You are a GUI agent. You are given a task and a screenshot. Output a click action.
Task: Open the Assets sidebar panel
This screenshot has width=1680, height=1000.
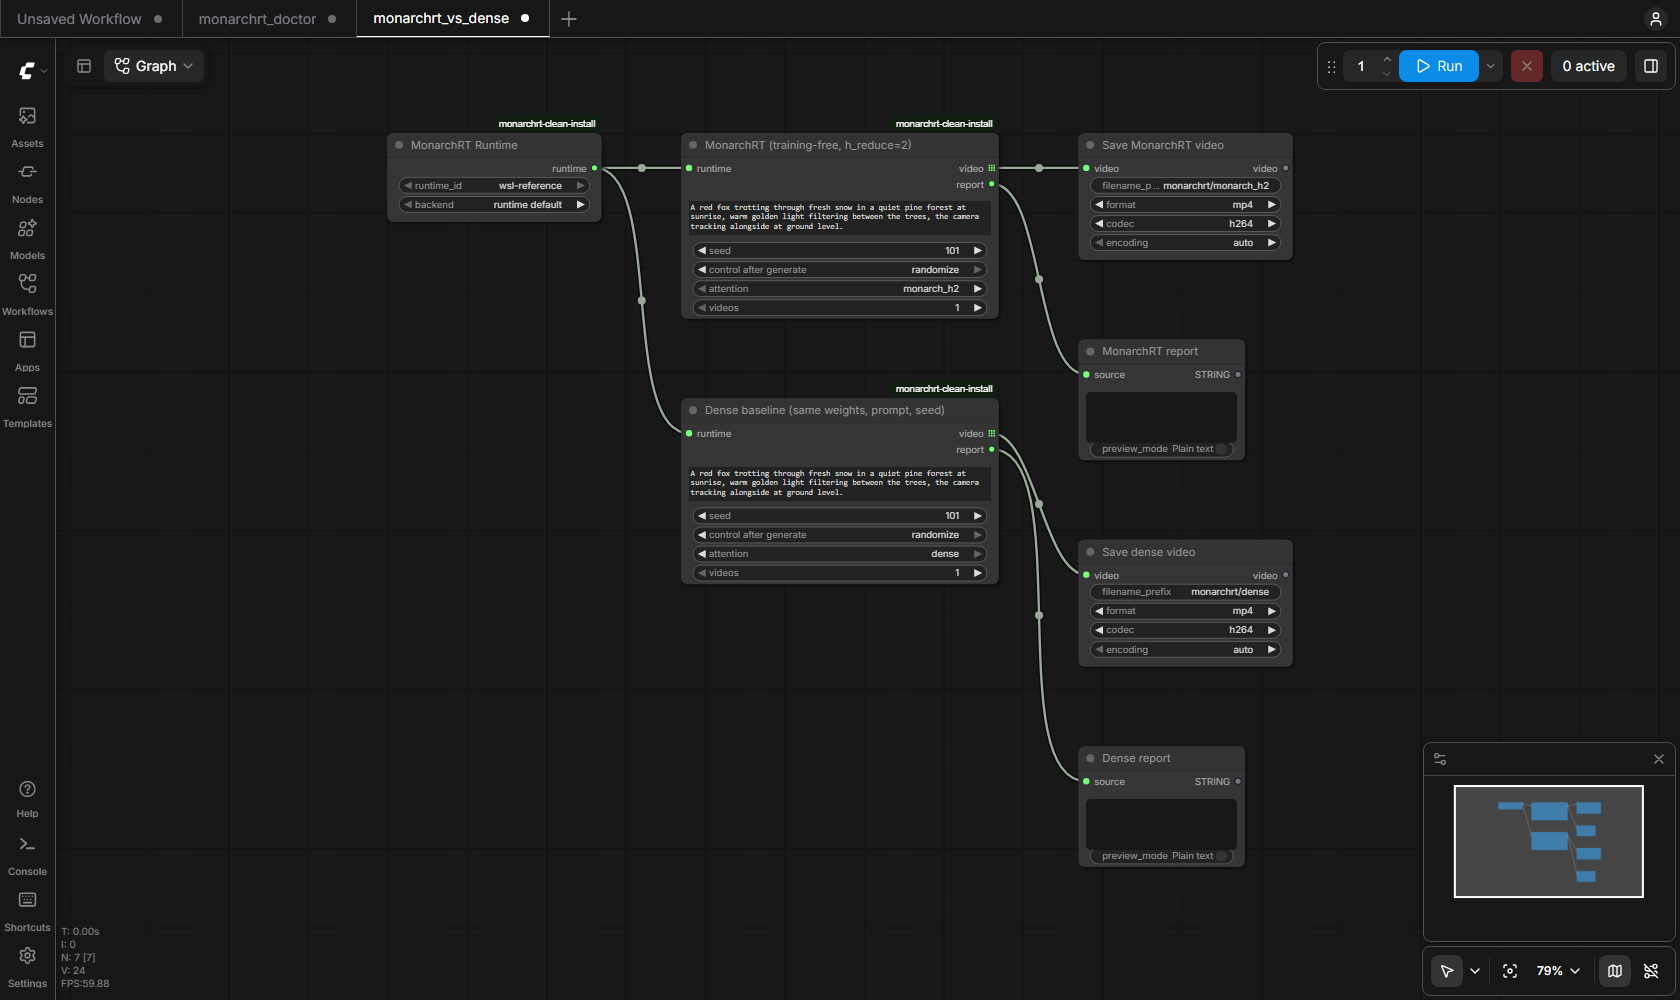click(x=27, y=126)
